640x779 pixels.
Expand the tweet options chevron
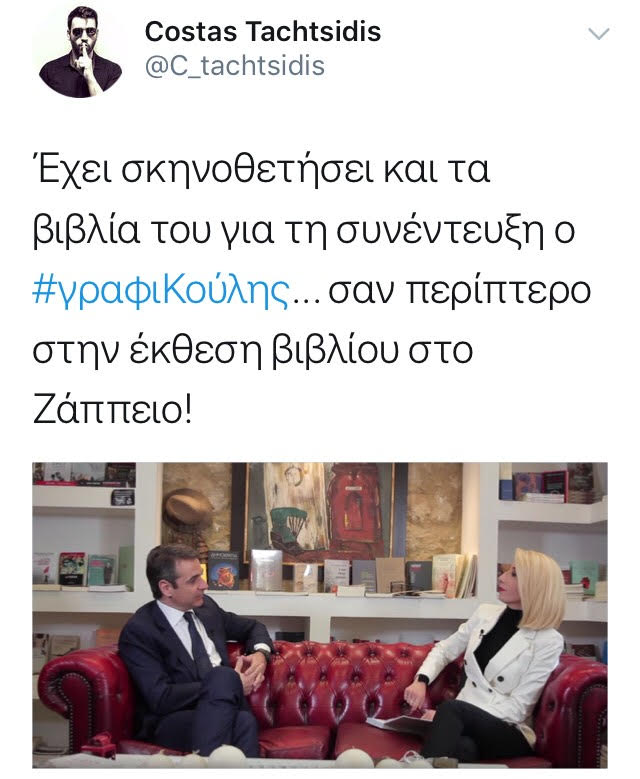(598, 34)
